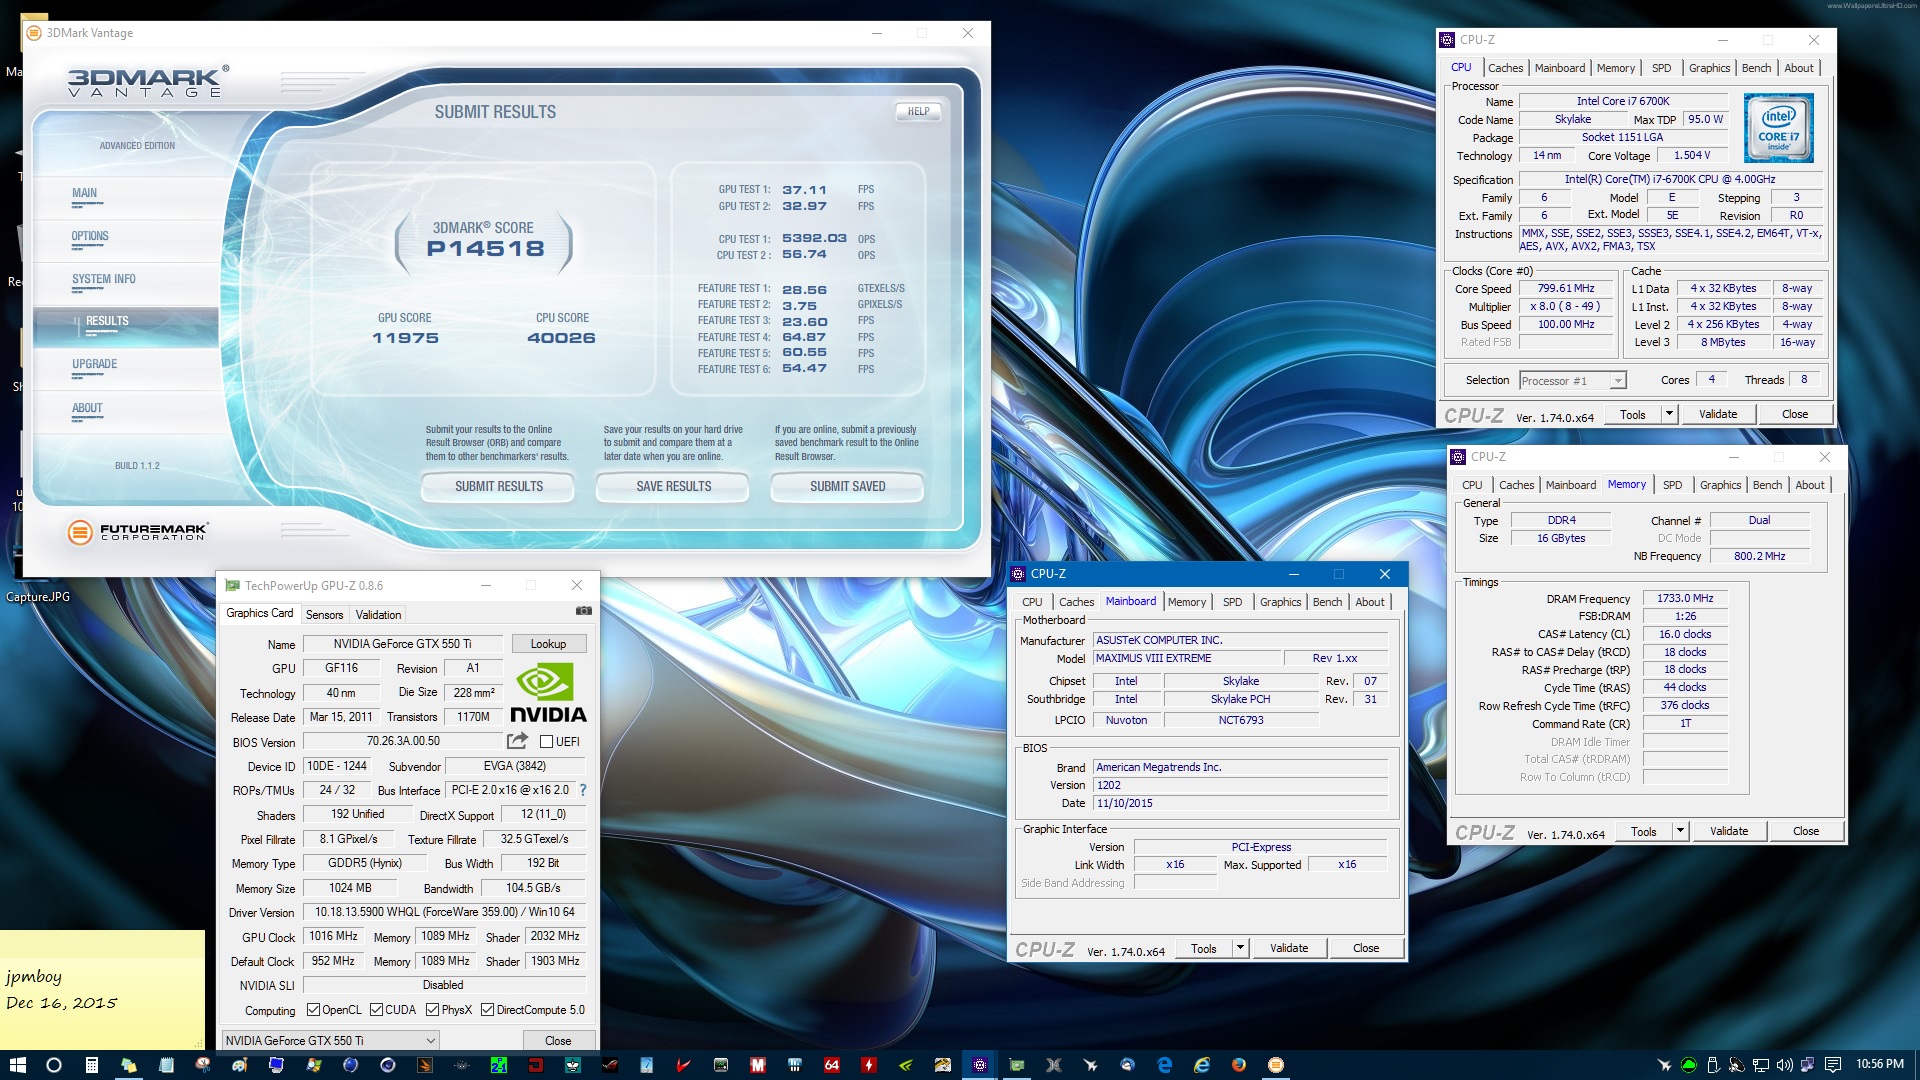The image size is (1920, 1080).
Task: Click MAXIMUS VIII EXTREME model field
Action: 1187,658
